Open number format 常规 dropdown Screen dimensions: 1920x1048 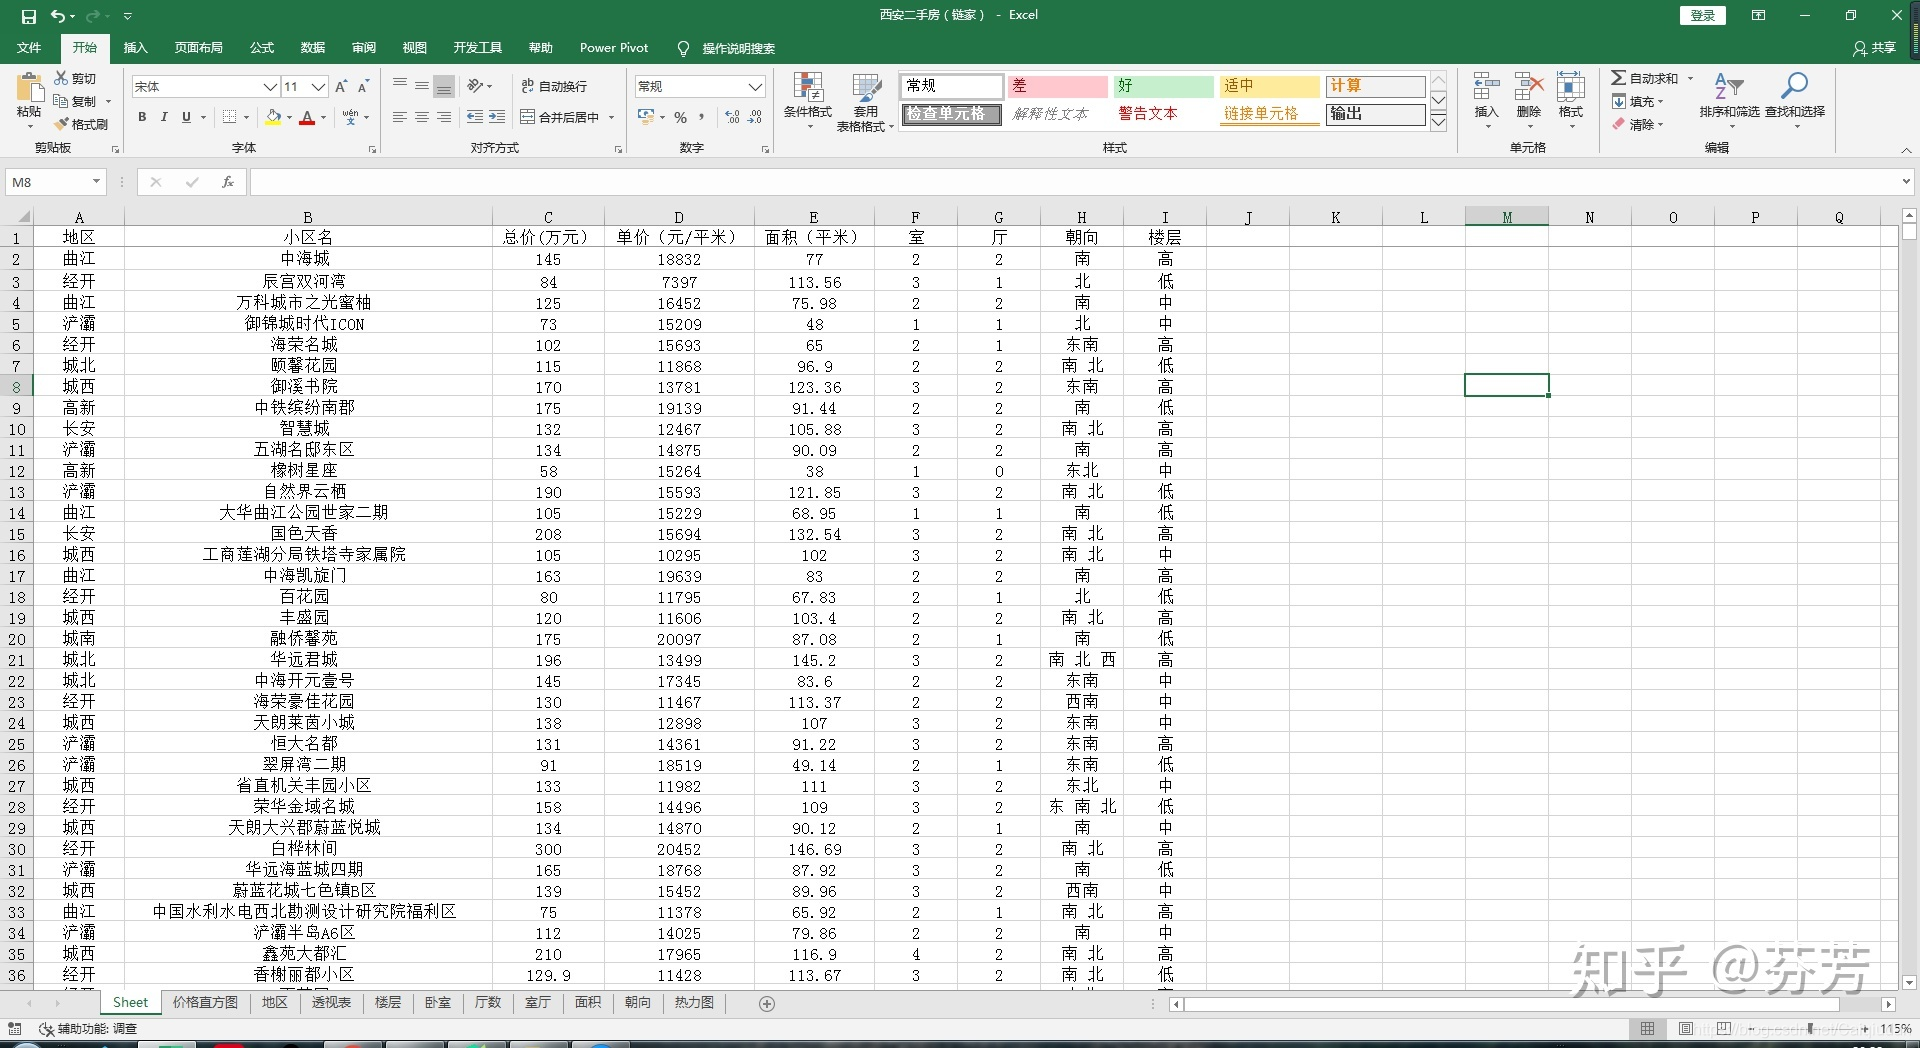(756, 87)
